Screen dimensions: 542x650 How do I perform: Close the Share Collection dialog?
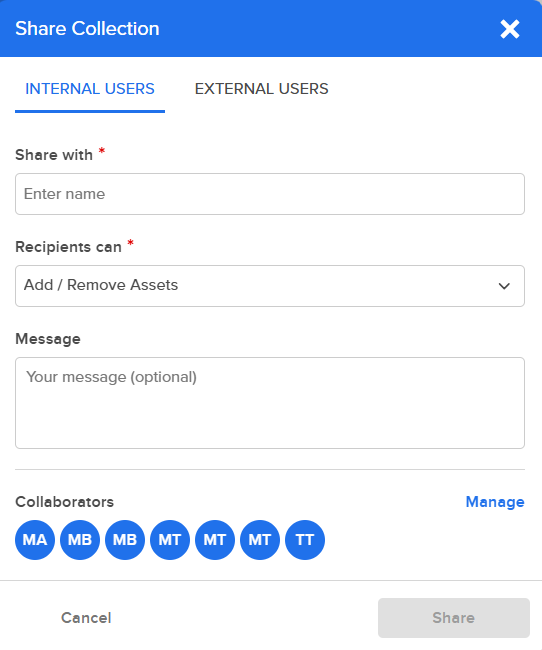click(510, 29)
